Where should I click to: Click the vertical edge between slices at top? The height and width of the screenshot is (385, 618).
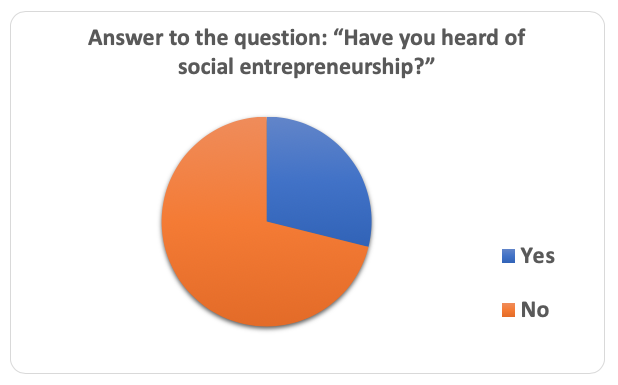coord(267,169)
